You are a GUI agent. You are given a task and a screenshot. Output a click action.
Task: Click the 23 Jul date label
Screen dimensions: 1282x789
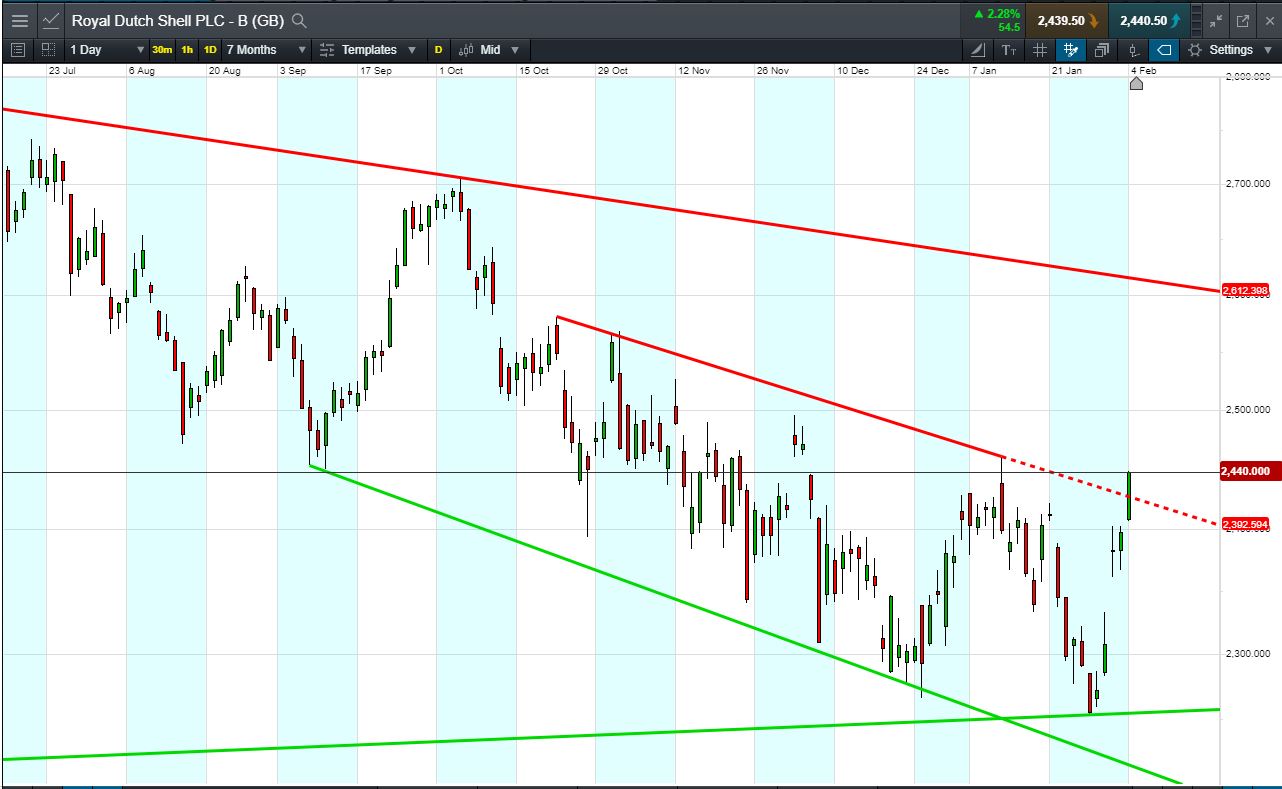point(62,71)
